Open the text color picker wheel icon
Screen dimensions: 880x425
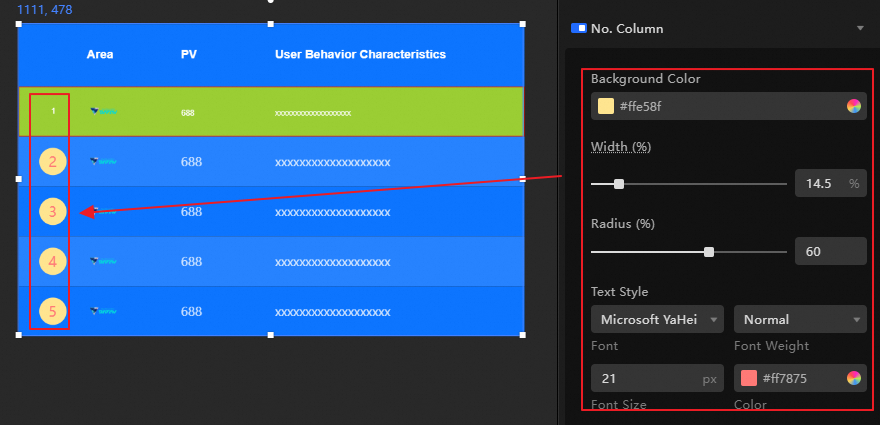[854, 378]
